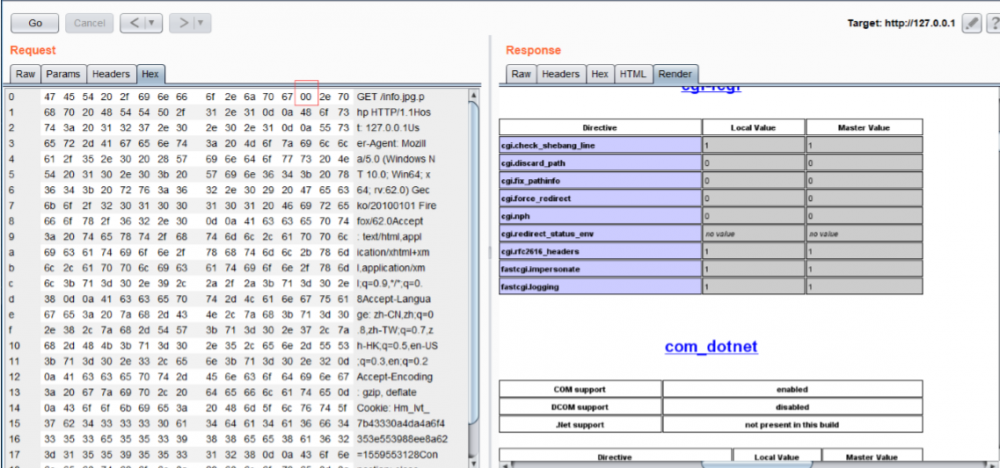
Task: Click ASCII text 'er-Agent: Mozill'
Action: tap(391, 143)
